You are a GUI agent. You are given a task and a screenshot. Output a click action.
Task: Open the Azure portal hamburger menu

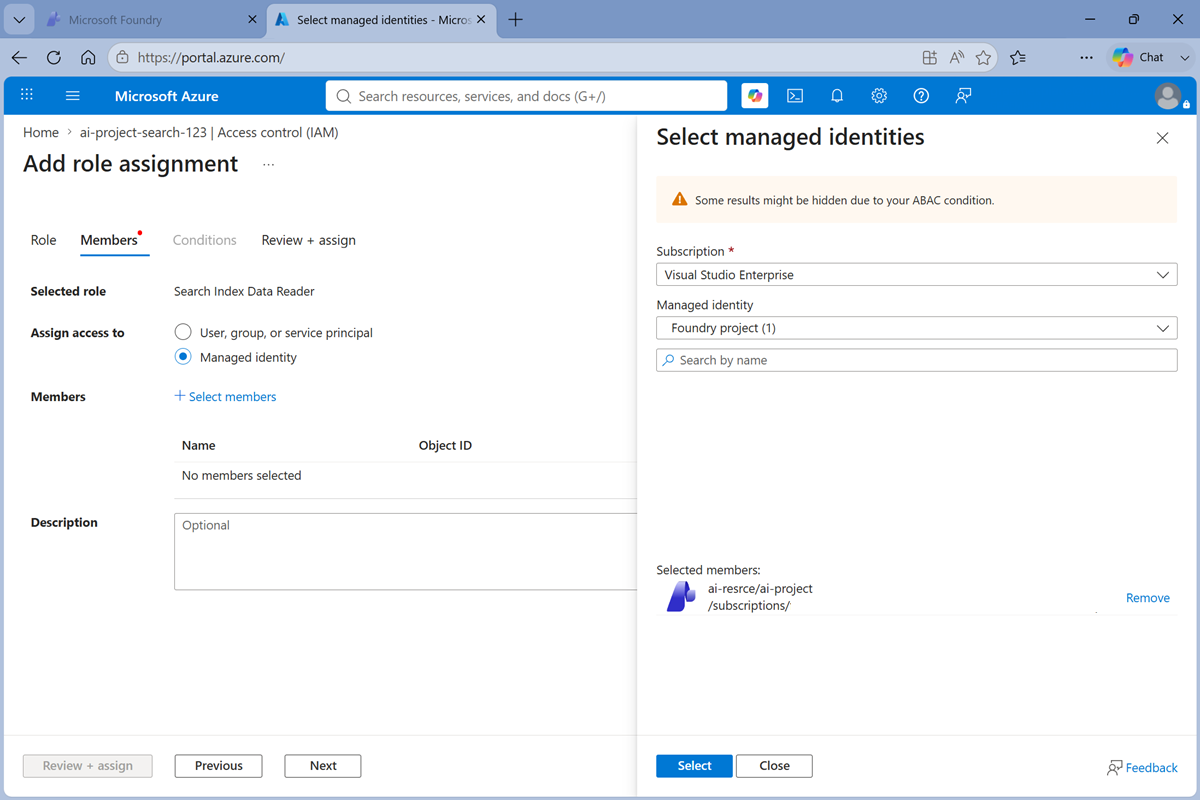click(x=72, y=96)
